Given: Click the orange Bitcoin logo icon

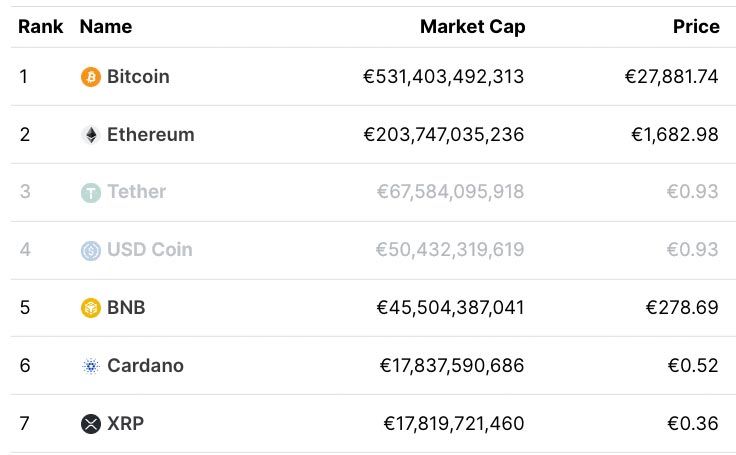Looking at the screenshot, I should (x=91, y=77).
